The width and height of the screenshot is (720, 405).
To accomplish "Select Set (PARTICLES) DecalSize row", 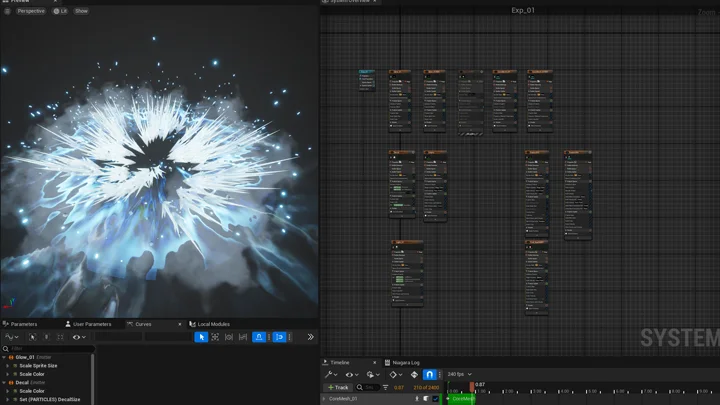I will 50,399.
